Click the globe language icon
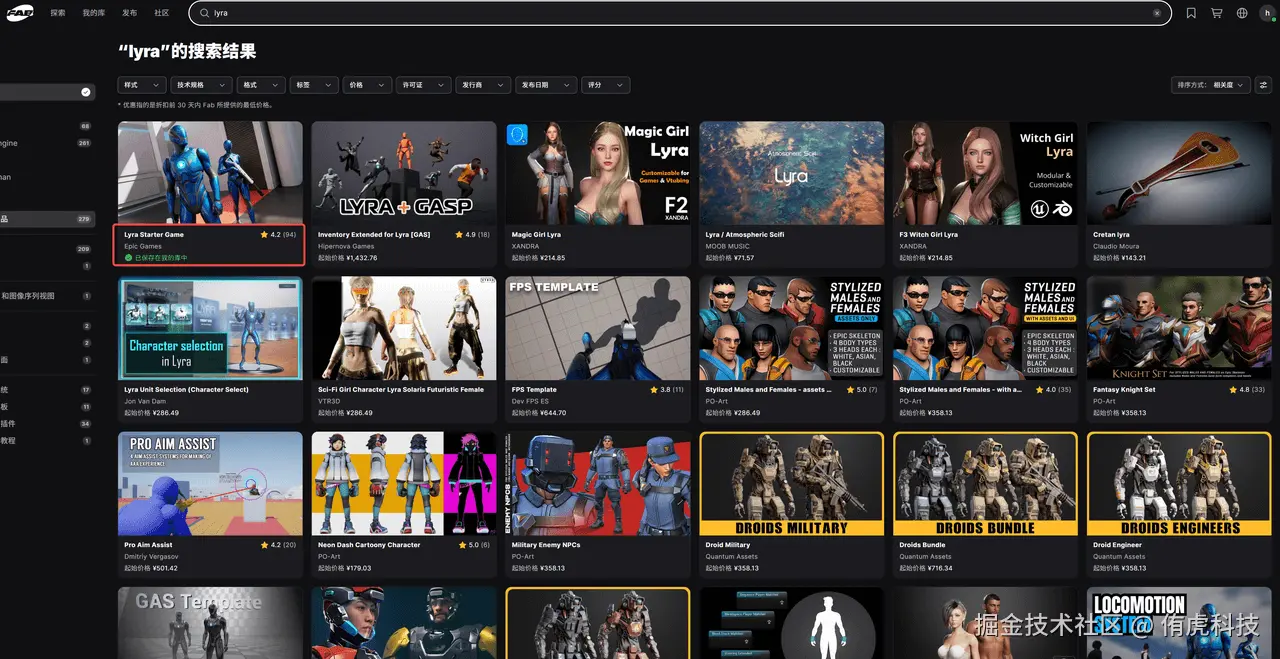Screen dimensions: 1280x659 1242,13
